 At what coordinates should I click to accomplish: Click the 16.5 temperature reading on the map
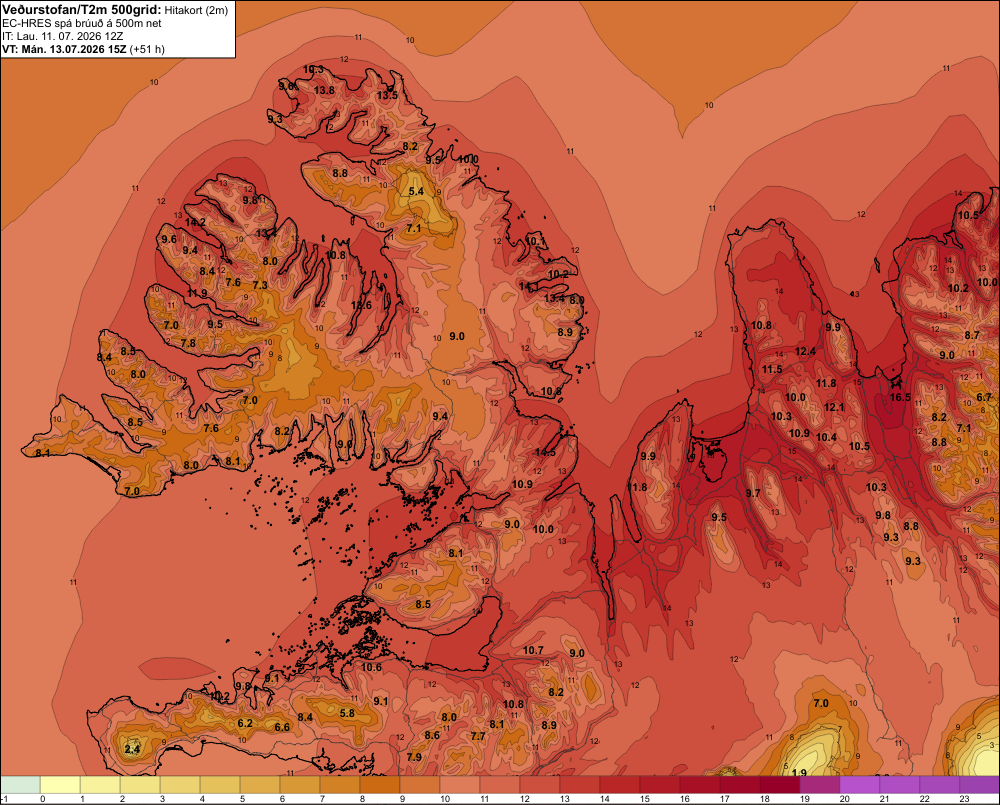[900, 397]
